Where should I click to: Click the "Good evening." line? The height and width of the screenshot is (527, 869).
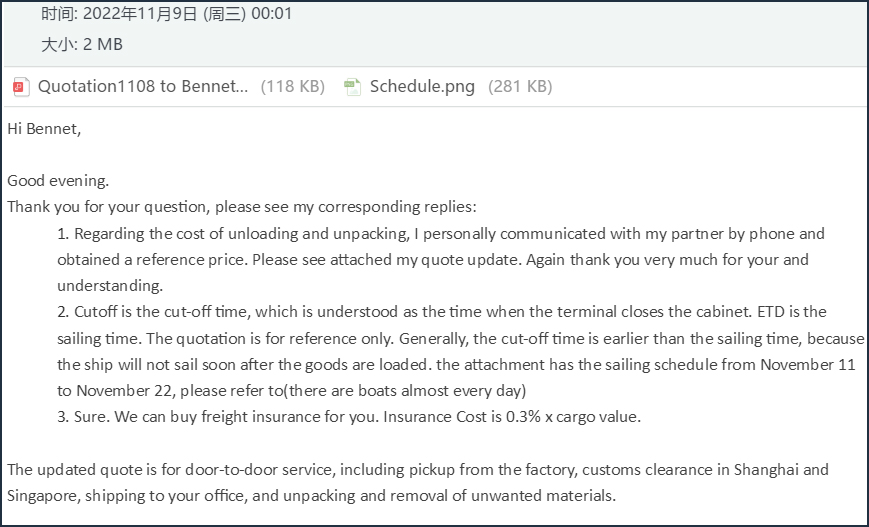[58, 181]
